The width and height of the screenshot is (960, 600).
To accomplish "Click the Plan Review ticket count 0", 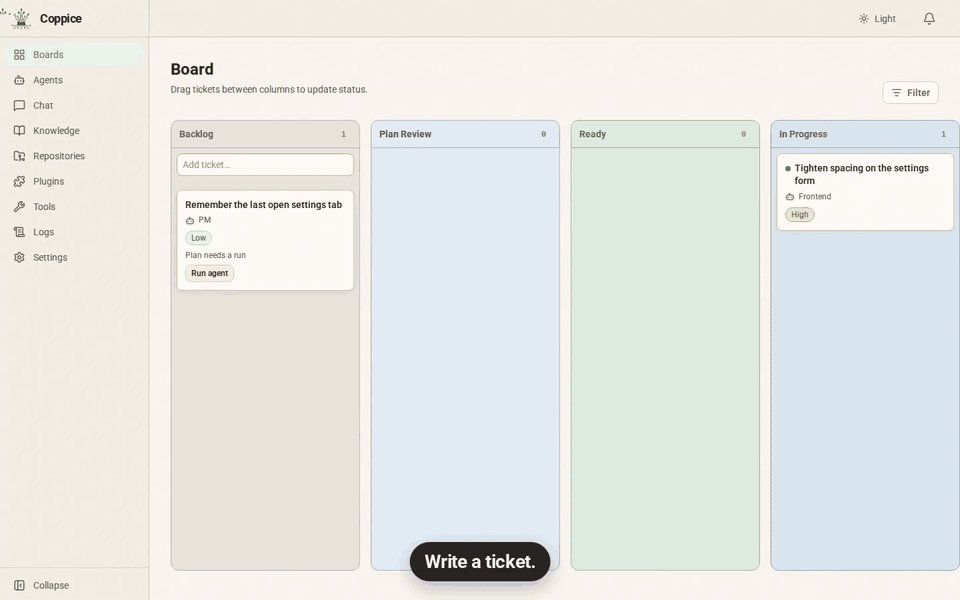I will point(544,134).
